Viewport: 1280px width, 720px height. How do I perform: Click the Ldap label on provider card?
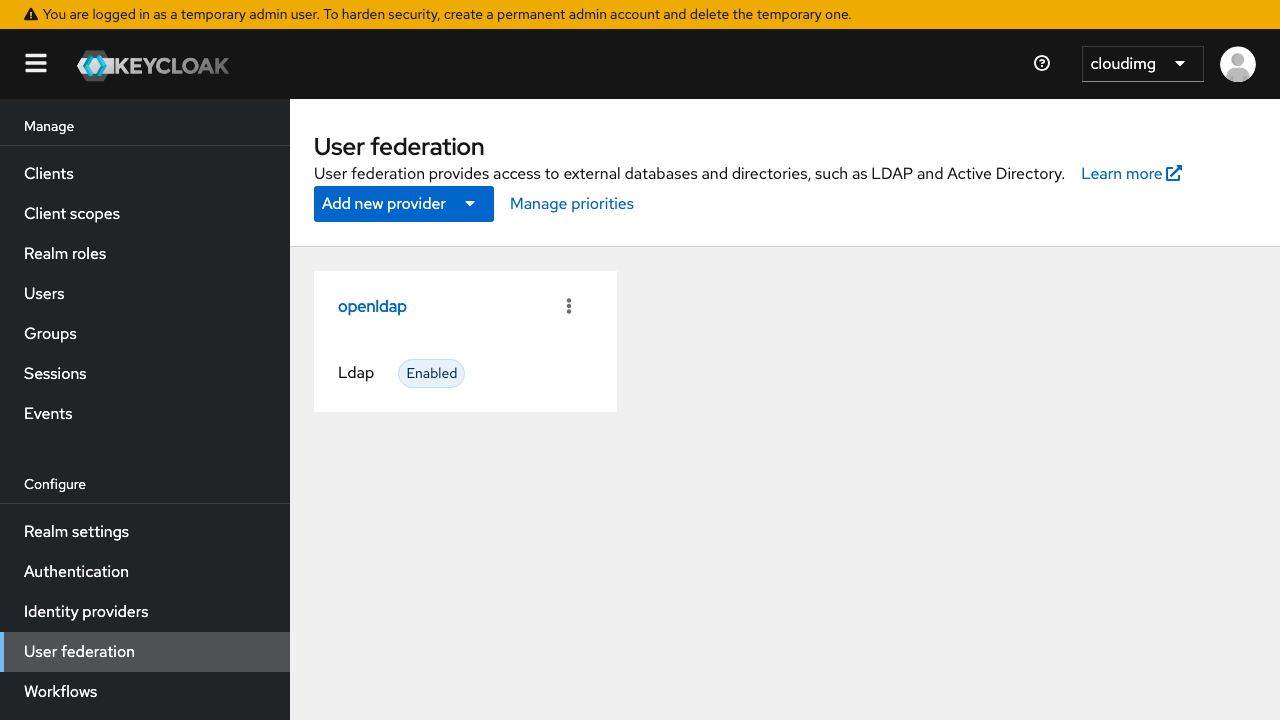pyautogui.click(x=356, y=373)
